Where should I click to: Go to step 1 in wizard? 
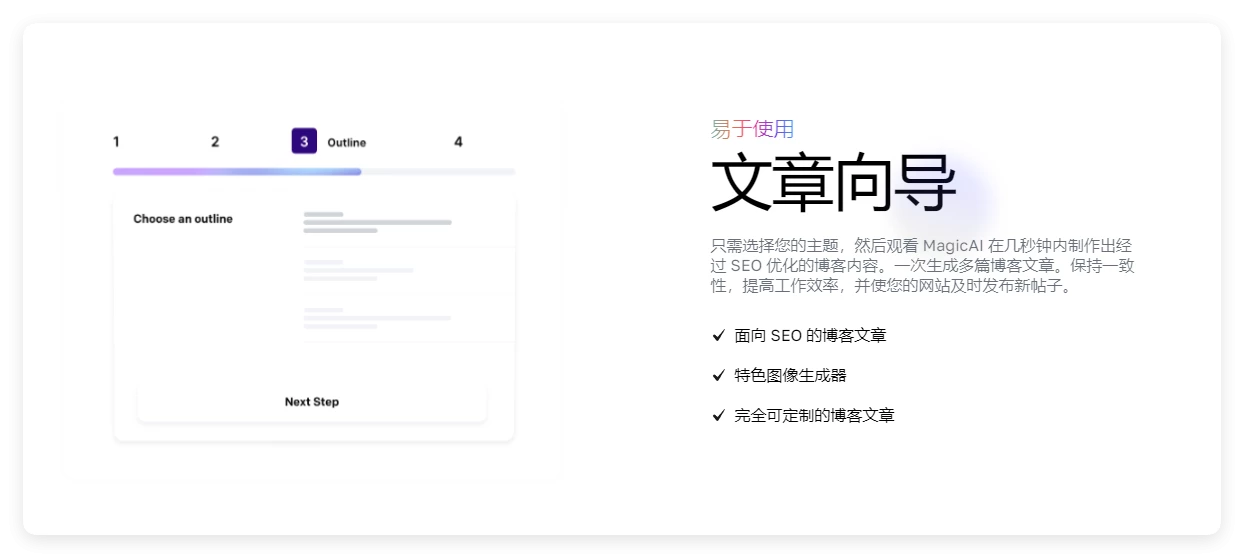point(116,142)
